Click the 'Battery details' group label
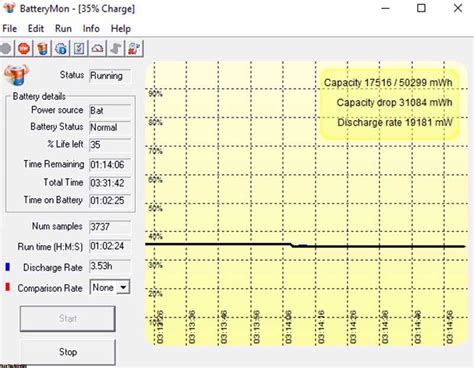474x368 pixels. tap(39, 97)
